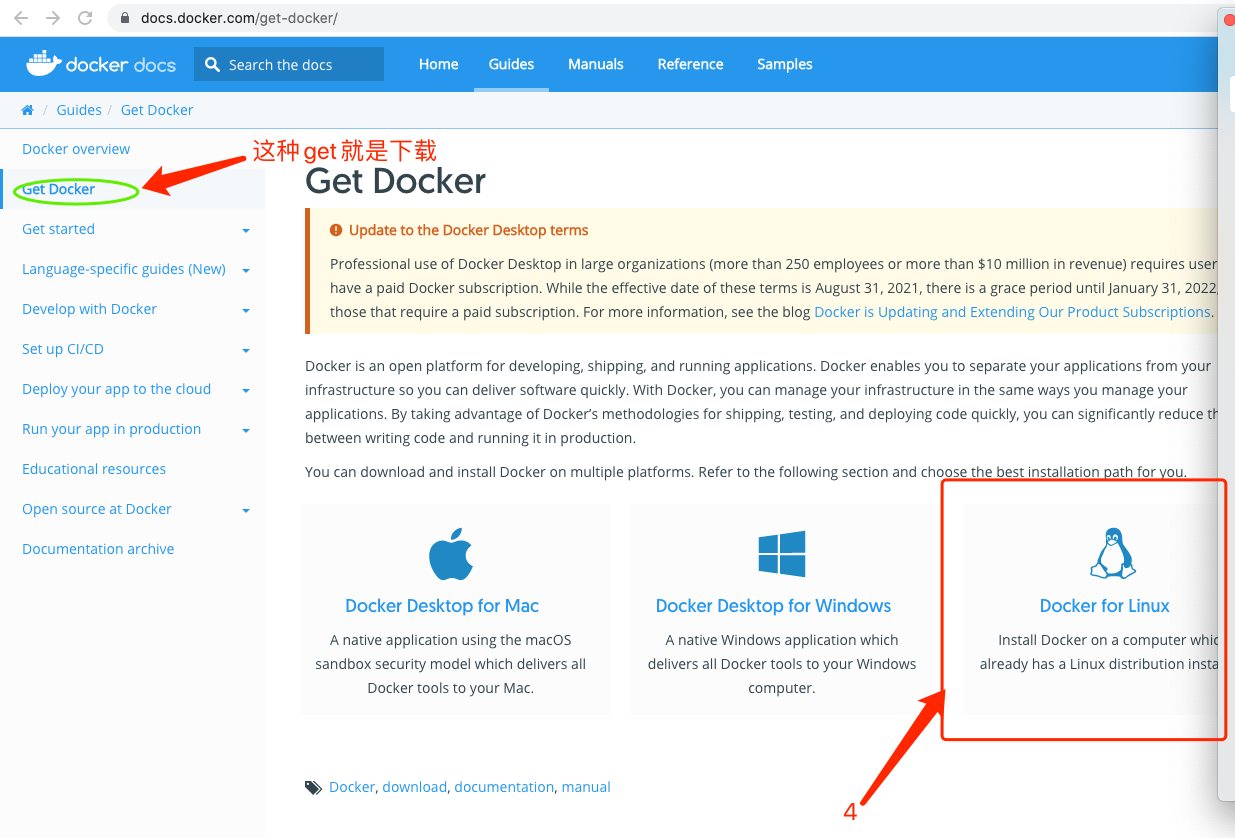Click the Get Docker page heading

(396, 181)
